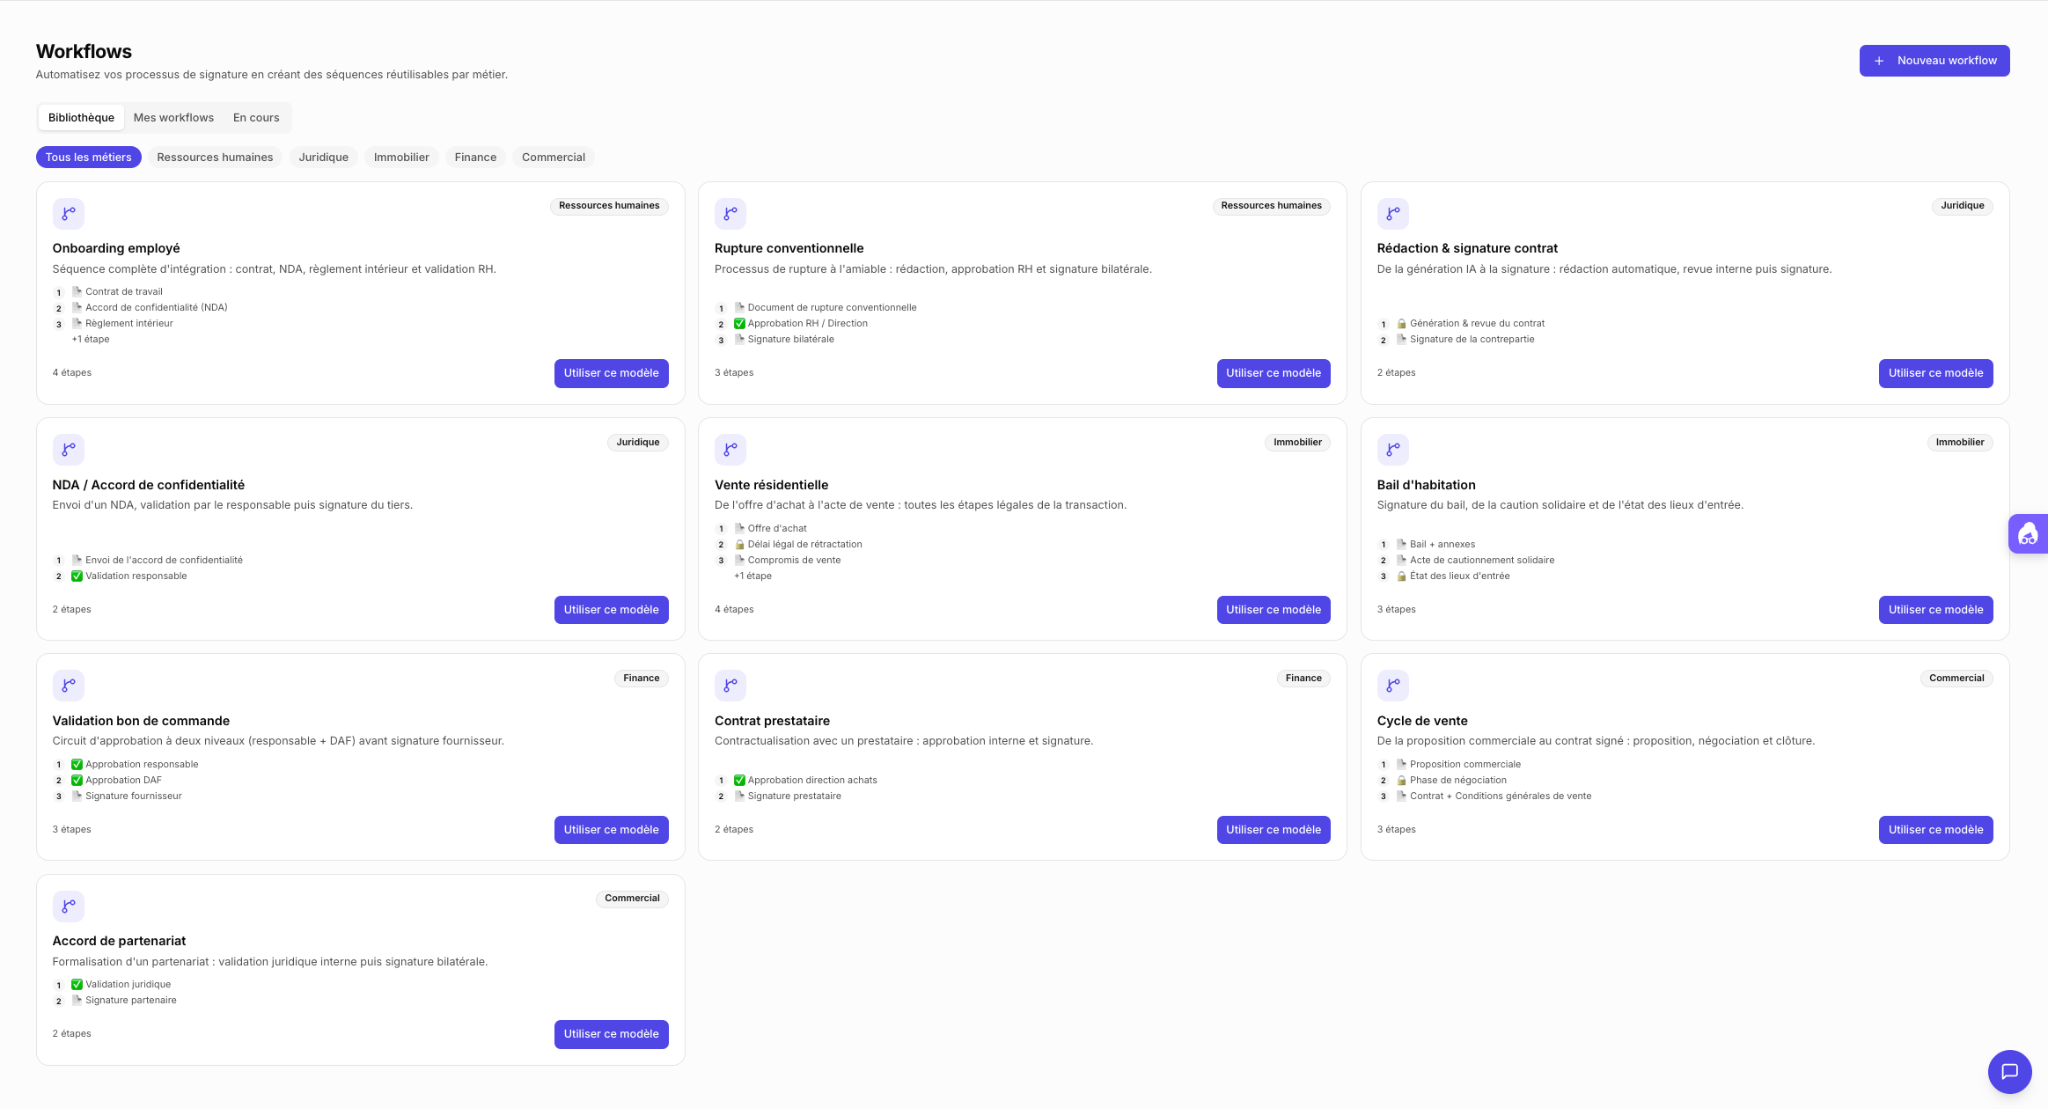The height and width of the screenshot is (1109, 2048).
Task: Click the green checkmark beside Approbation DAF
Action: pyautogui.click(x=77, y=780)
